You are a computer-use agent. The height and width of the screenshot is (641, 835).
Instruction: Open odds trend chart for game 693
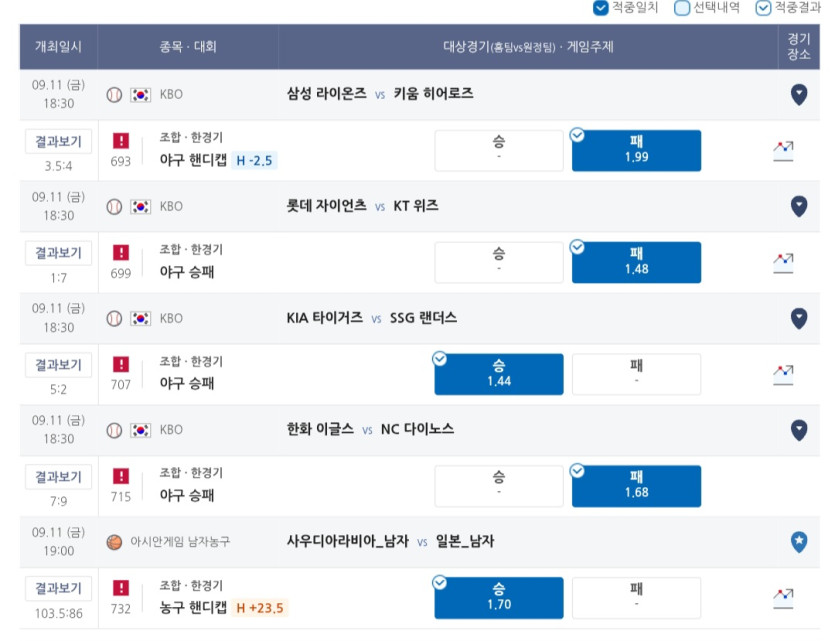[783, 151]
